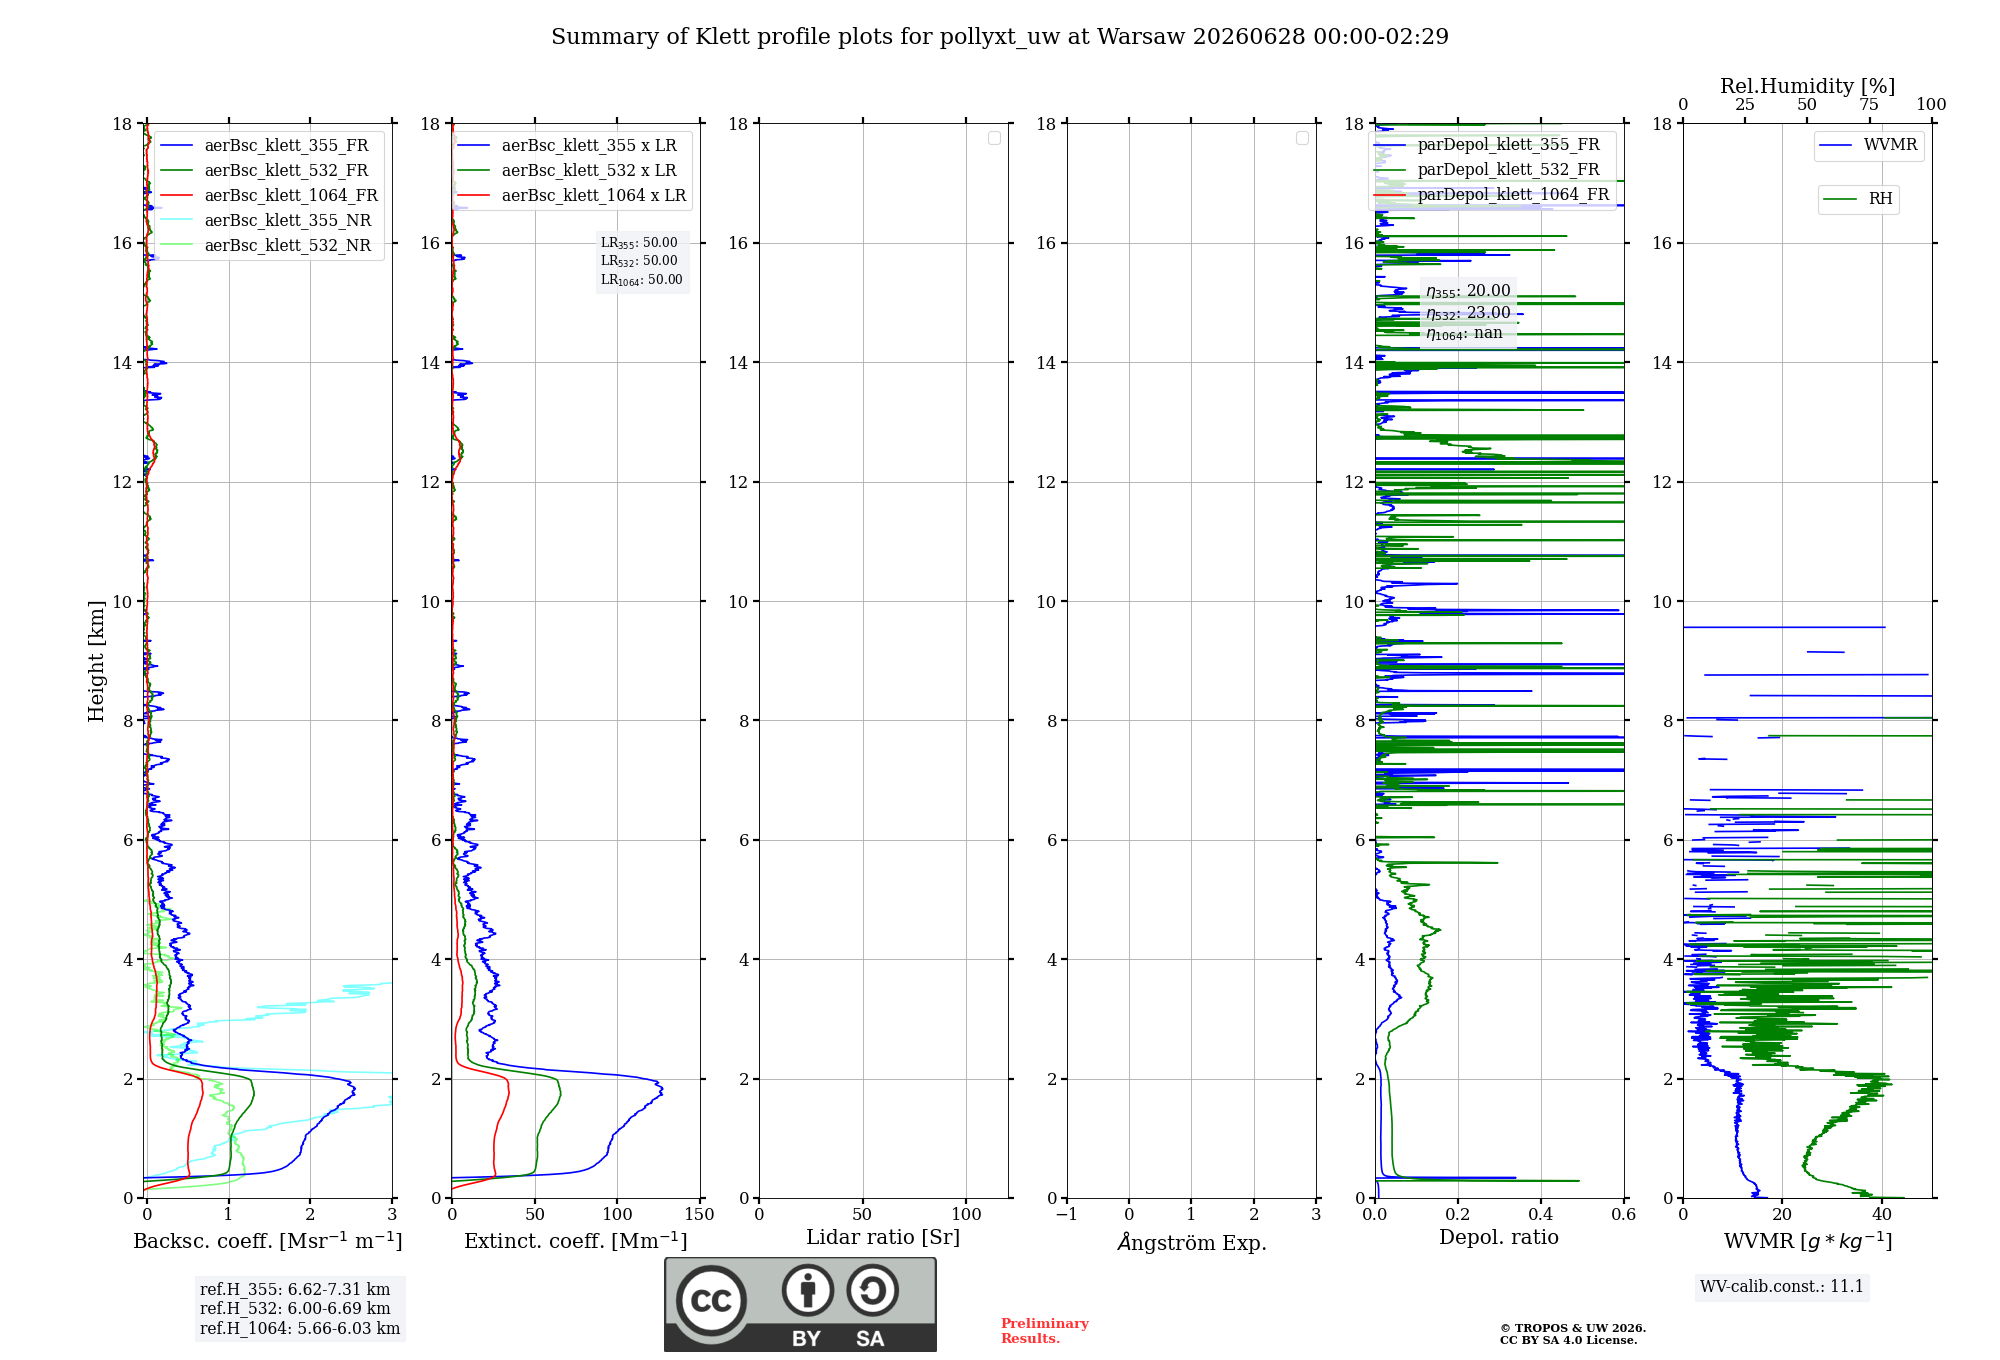Click aerBsc_klett_1064 x LR legend entry

(x=573, y=195)
